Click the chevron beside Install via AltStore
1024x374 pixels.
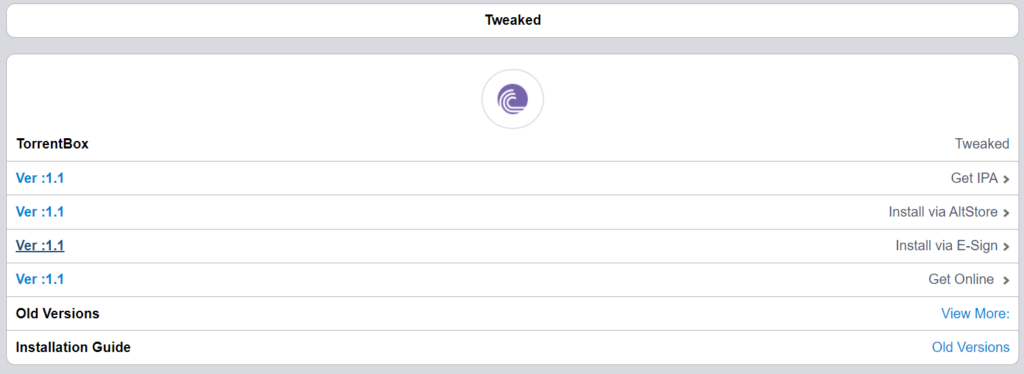pos(1006,213)
